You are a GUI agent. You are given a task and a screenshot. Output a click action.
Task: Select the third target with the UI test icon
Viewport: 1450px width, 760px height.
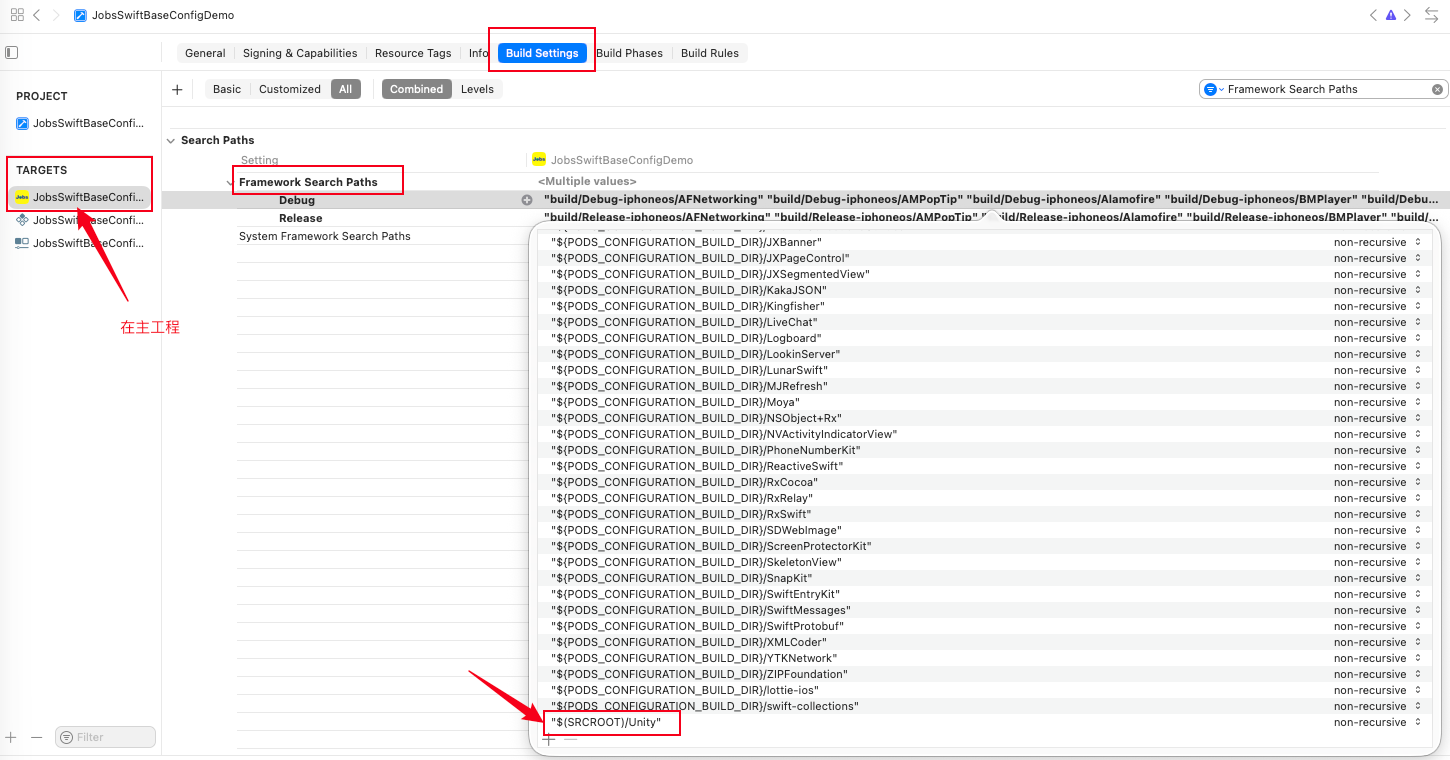[22, 243]
